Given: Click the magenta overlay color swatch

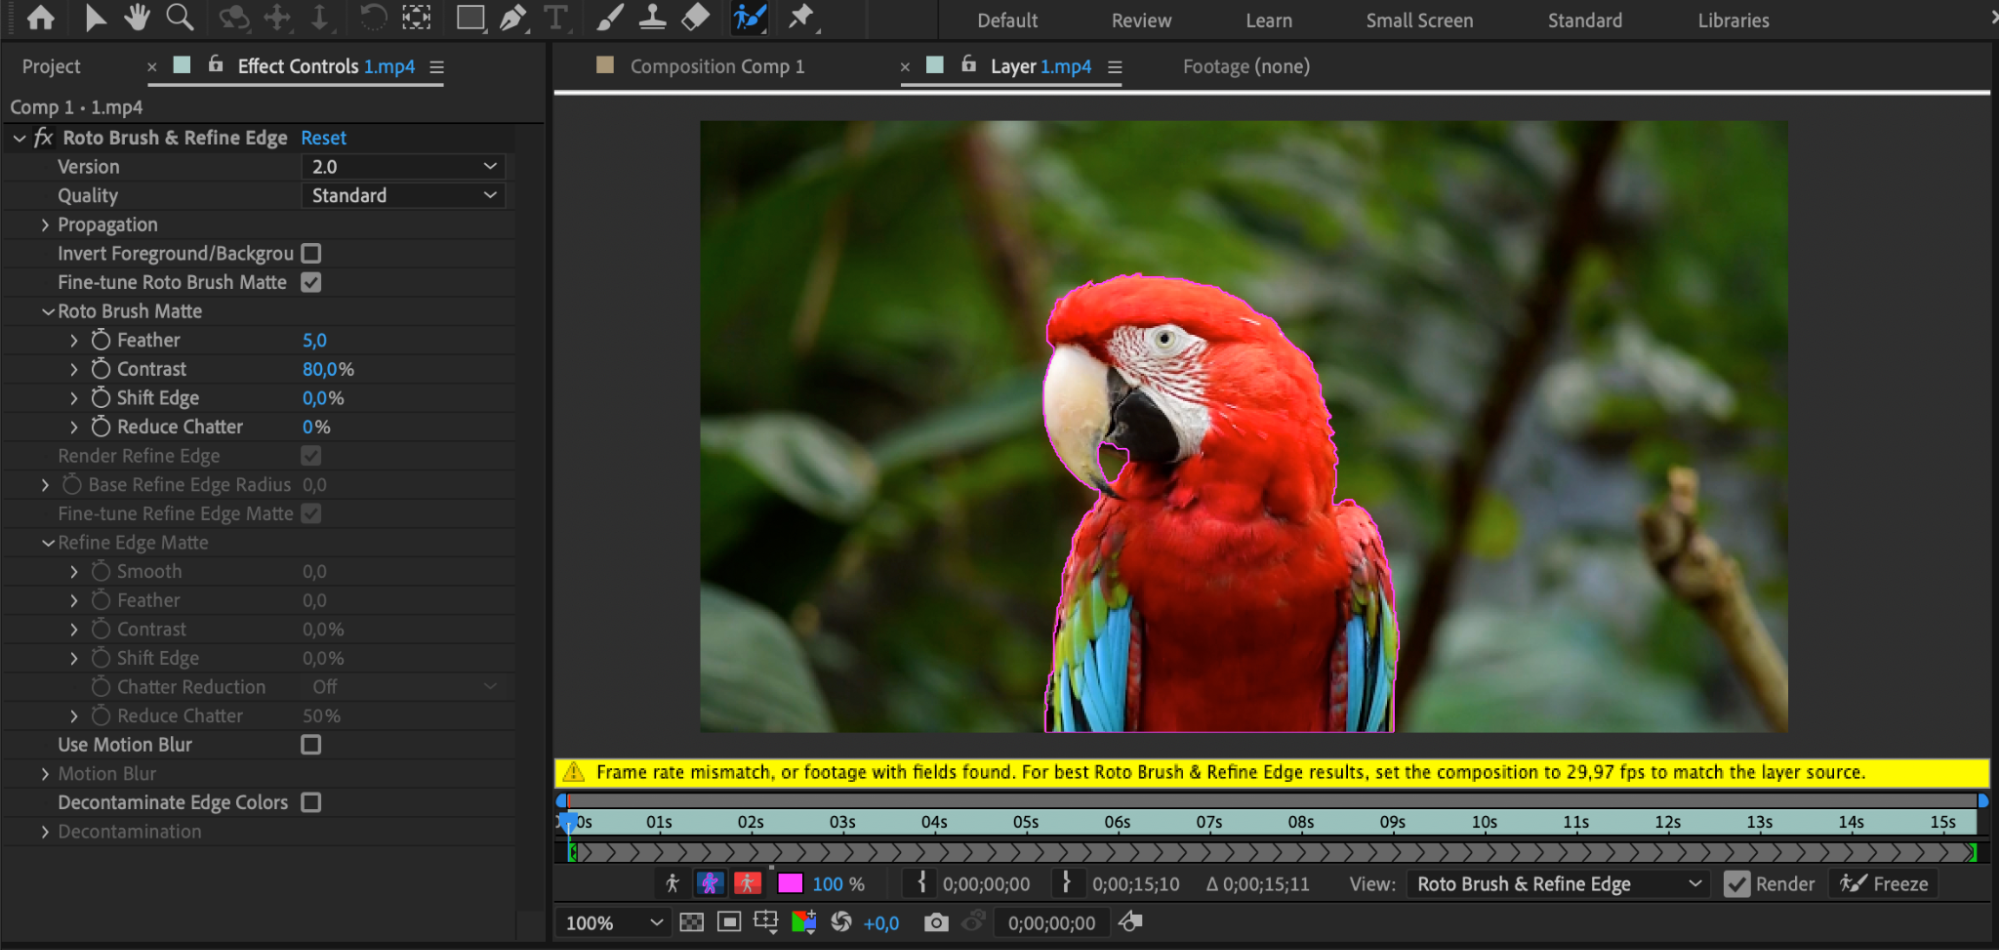Looking at the screenshot, I should point(790,884).
